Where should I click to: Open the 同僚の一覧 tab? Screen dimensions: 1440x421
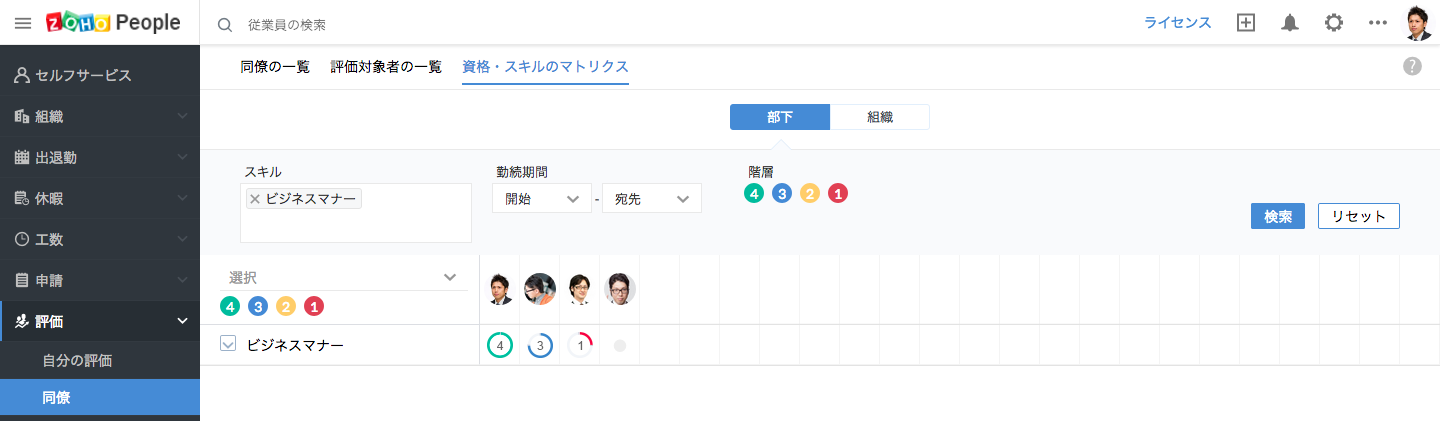pyautogui.click(x=275, y=67)
